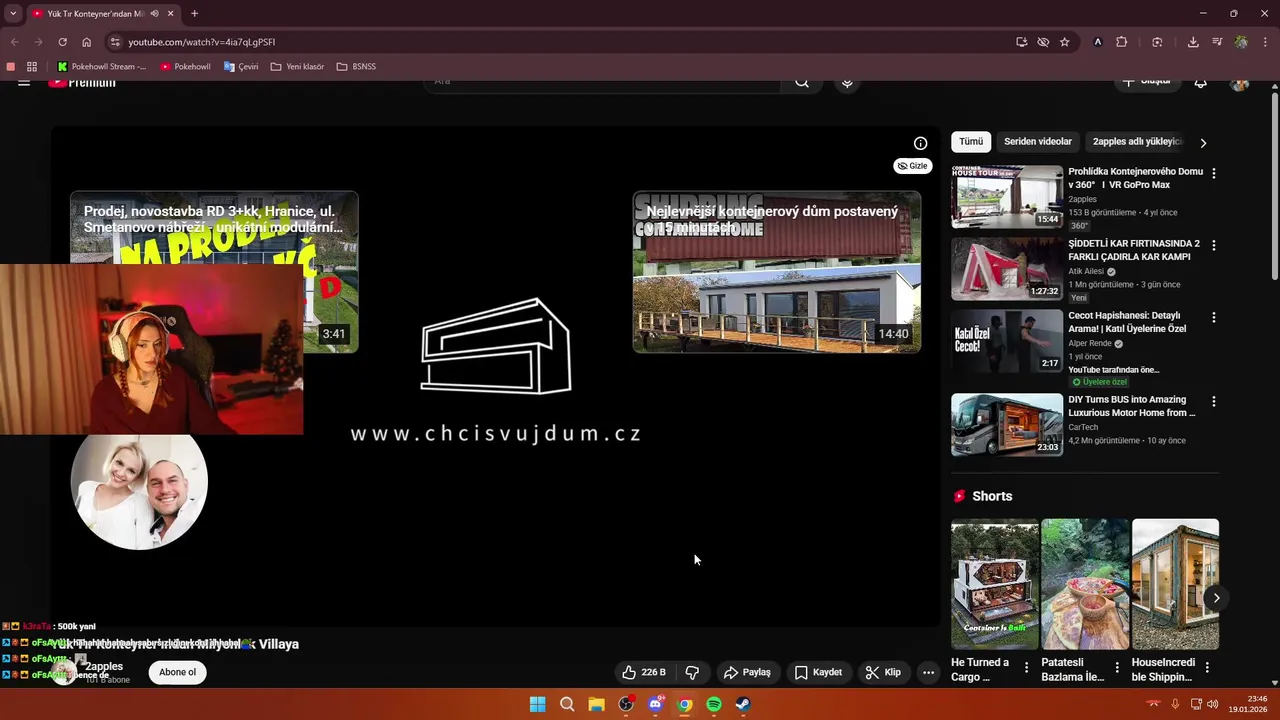Like the video with 226 B
The width and height of the screenshot is (1280, 720).
pos(644,672)
